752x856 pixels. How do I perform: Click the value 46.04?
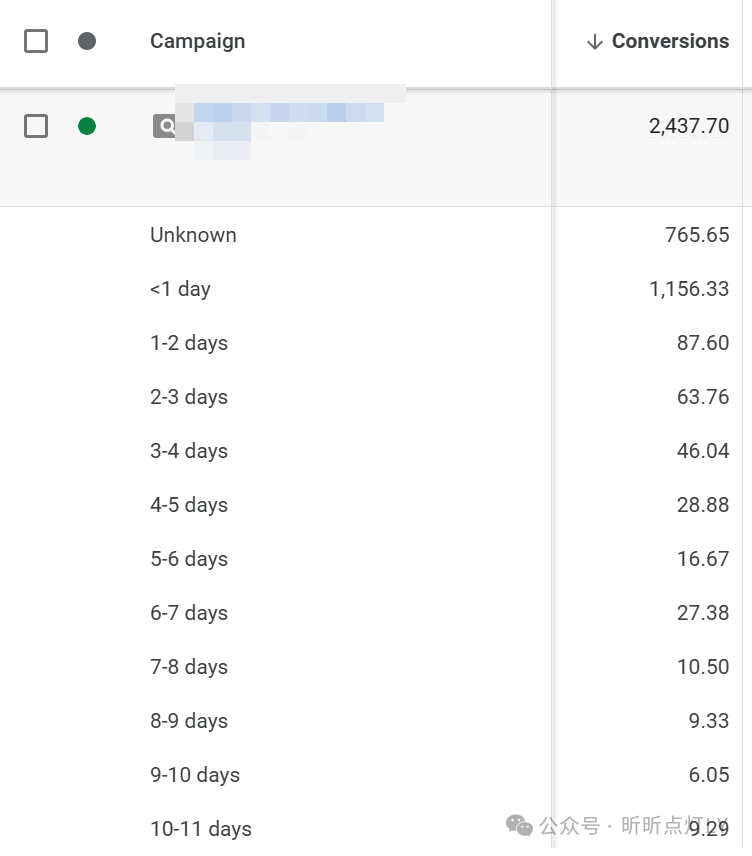pyautogui.click(x=703, y=451)
